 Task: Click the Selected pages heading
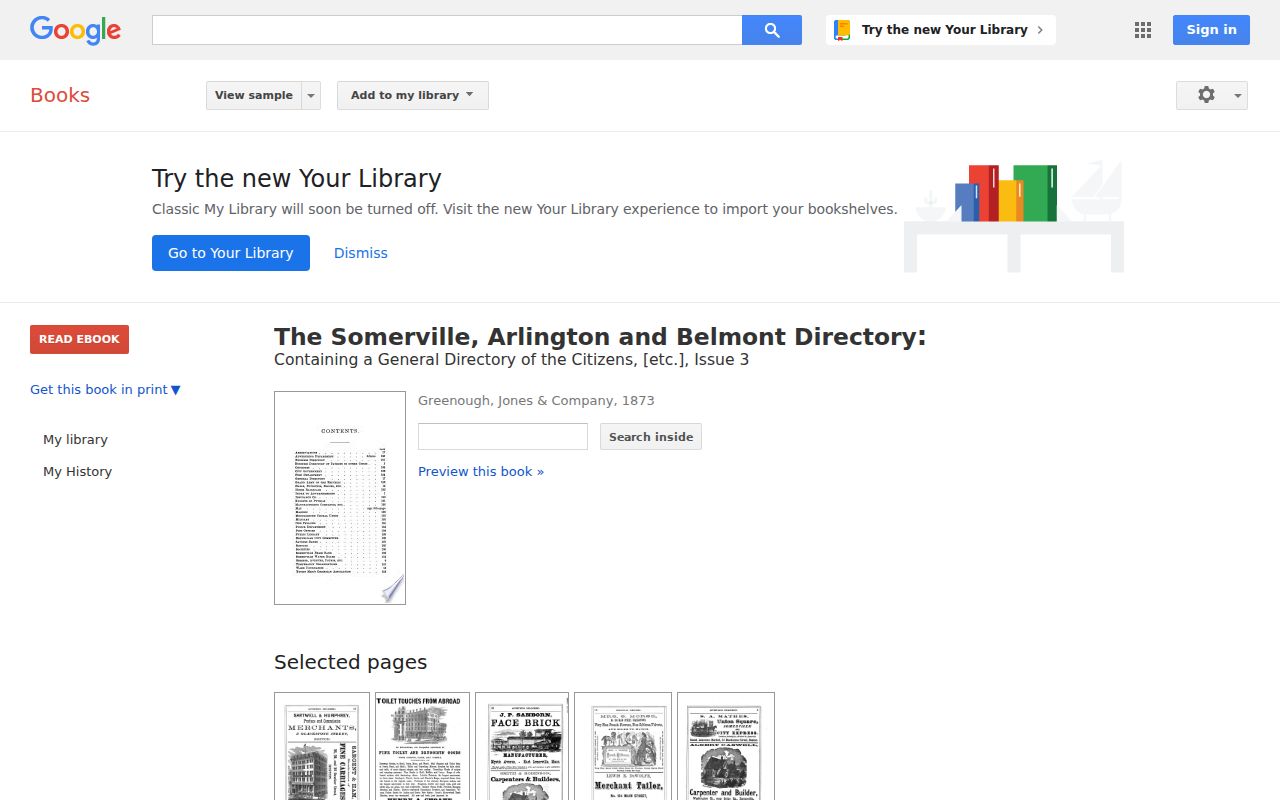coord(350,663)
